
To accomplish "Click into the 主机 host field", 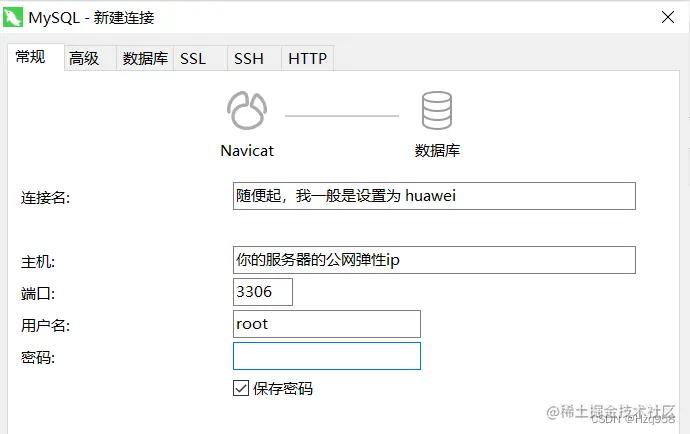I will 434,260.
